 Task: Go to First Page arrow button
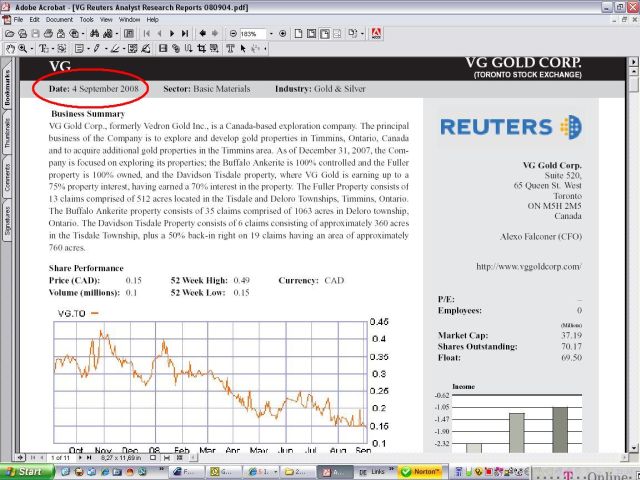pos(147,34)
